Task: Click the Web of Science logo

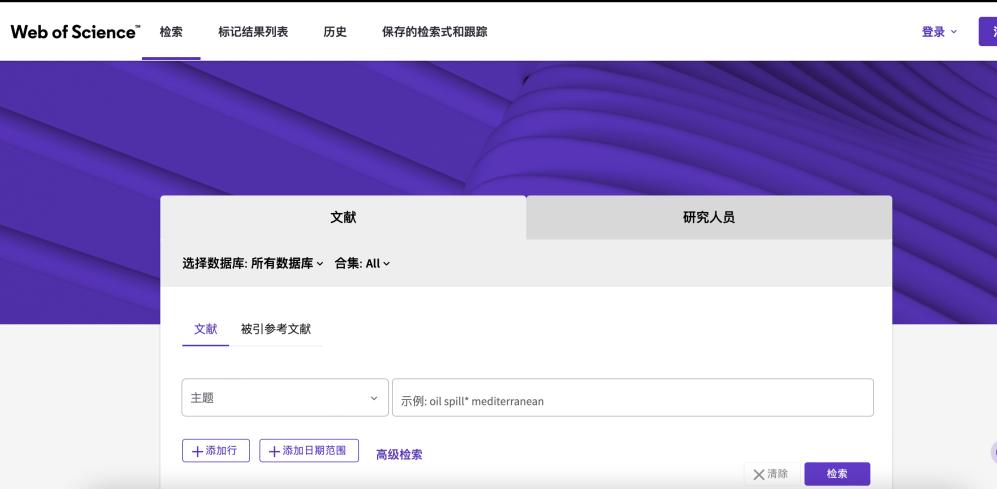Action: (x=75, y=32)
